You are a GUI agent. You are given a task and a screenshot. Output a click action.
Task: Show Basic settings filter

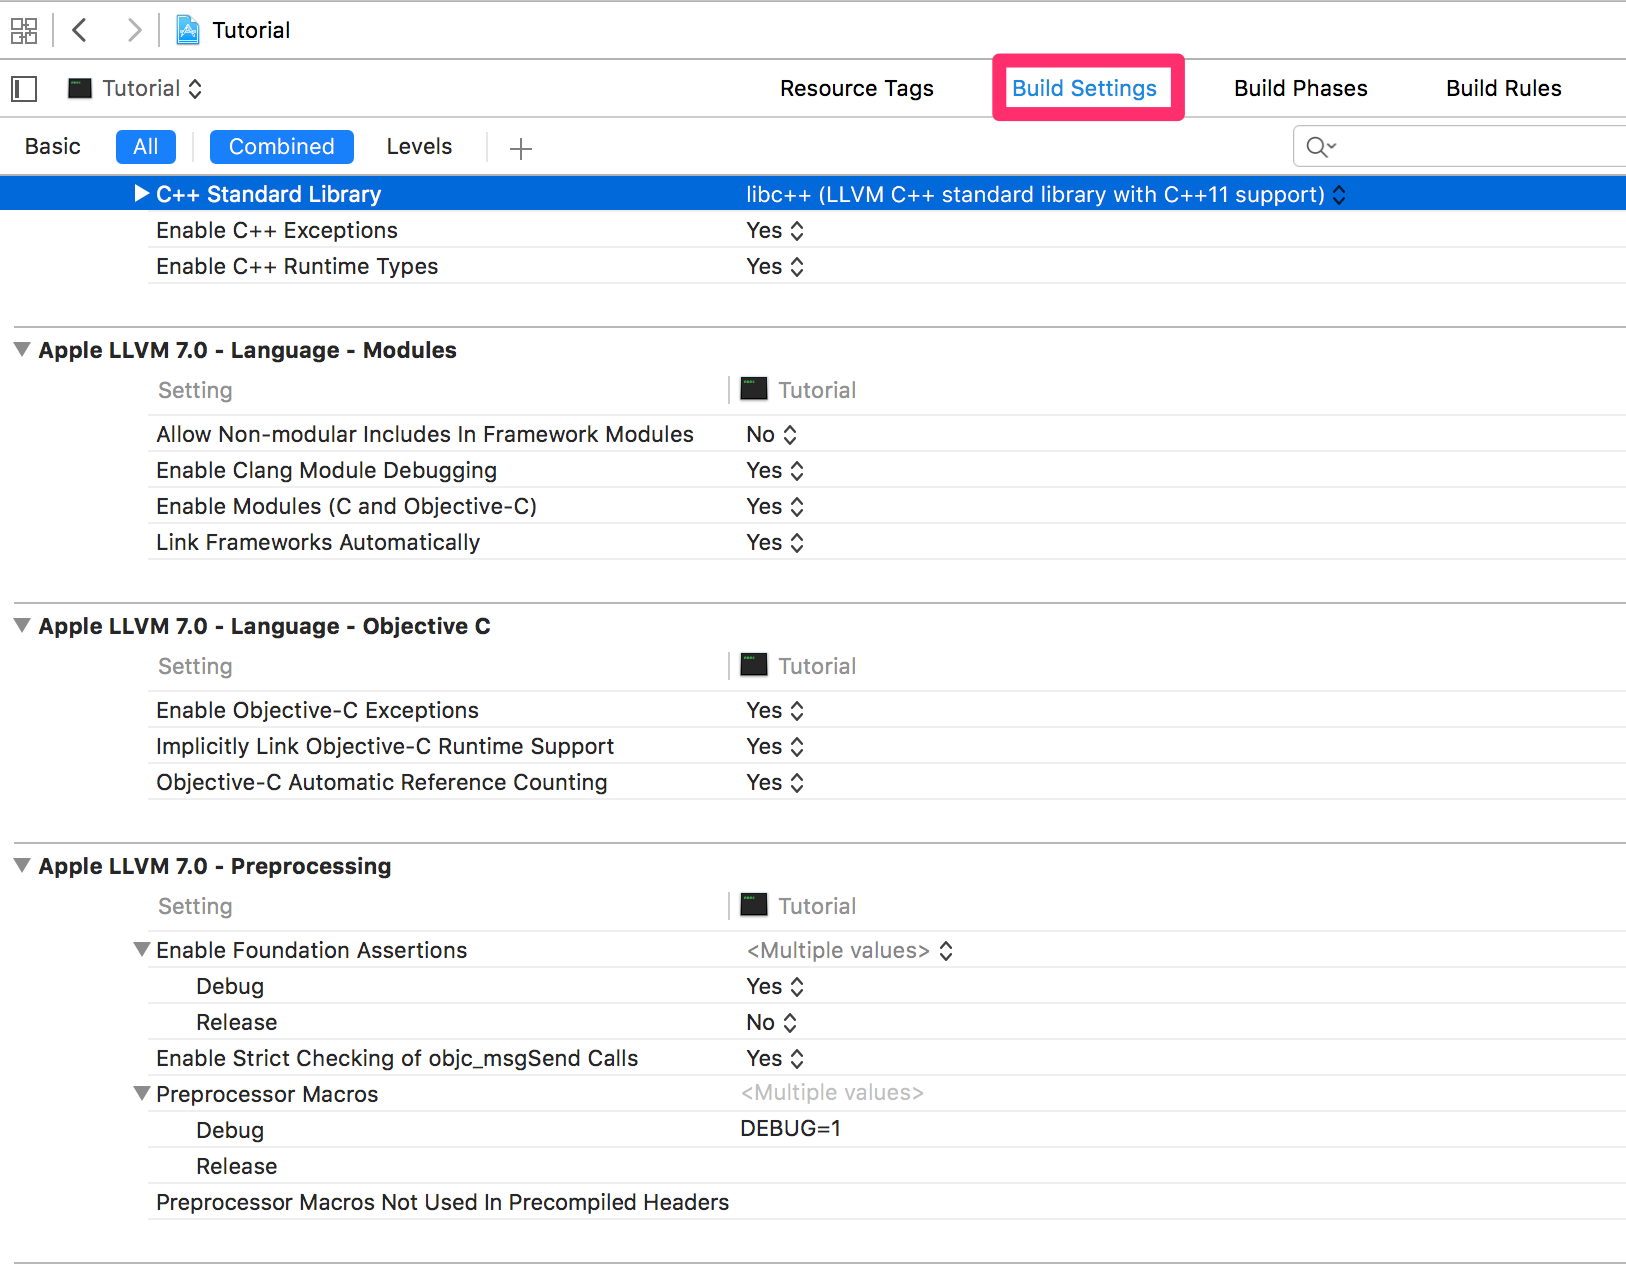(x=53, y=146)
